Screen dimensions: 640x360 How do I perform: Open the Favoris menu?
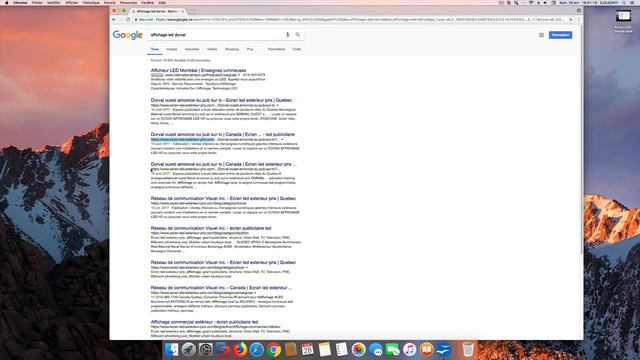pos(109,2)
